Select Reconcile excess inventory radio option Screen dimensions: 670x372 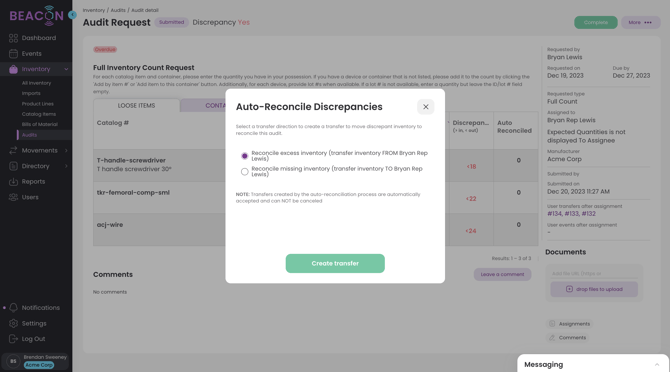click(x=244, y=156)
